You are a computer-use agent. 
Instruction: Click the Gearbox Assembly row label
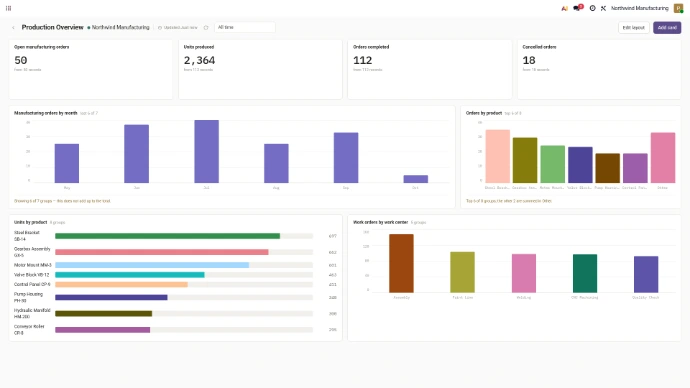32,252
